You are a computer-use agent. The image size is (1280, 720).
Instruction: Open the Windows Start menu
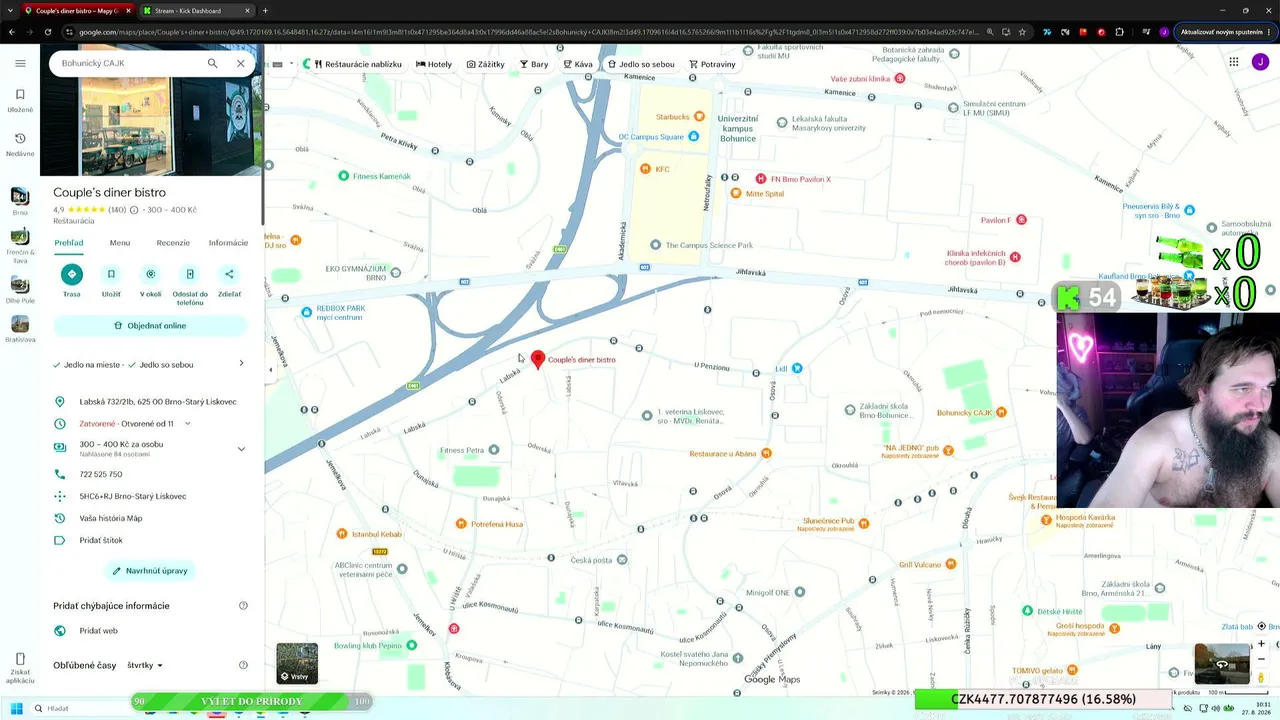(16, 709)
